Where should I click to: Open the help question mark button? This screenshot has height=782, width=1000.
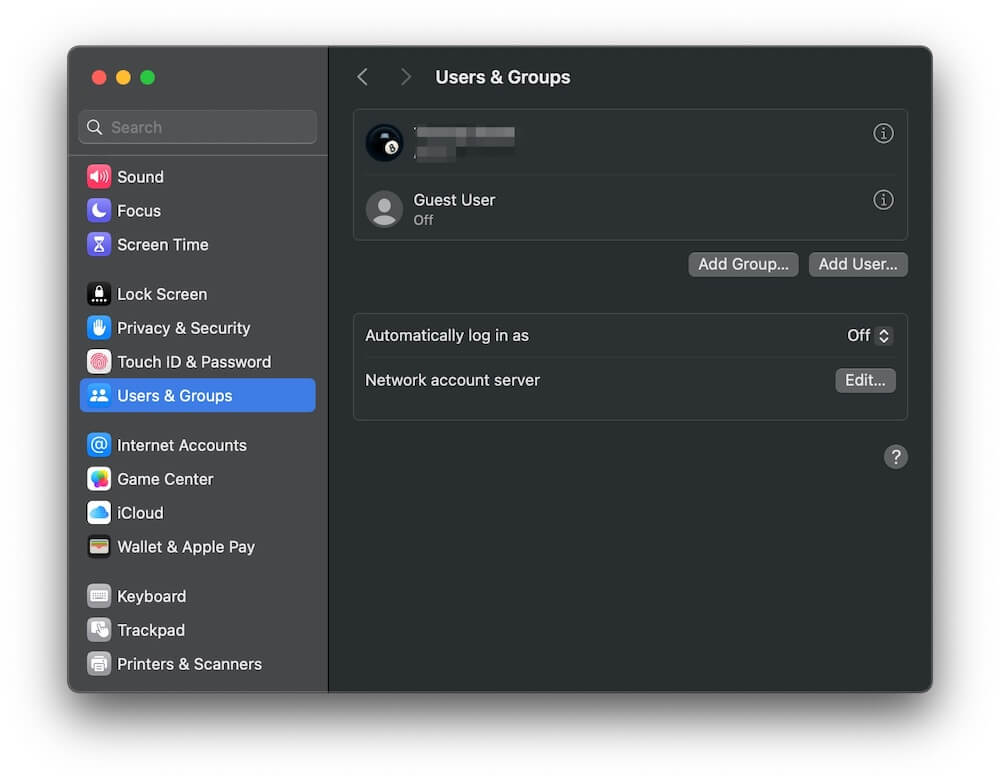point(895,457)
